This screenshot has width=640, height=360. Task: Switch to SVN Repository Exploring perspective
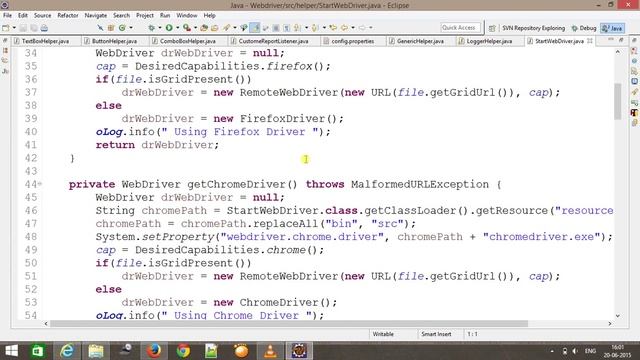tap(533, 28)
